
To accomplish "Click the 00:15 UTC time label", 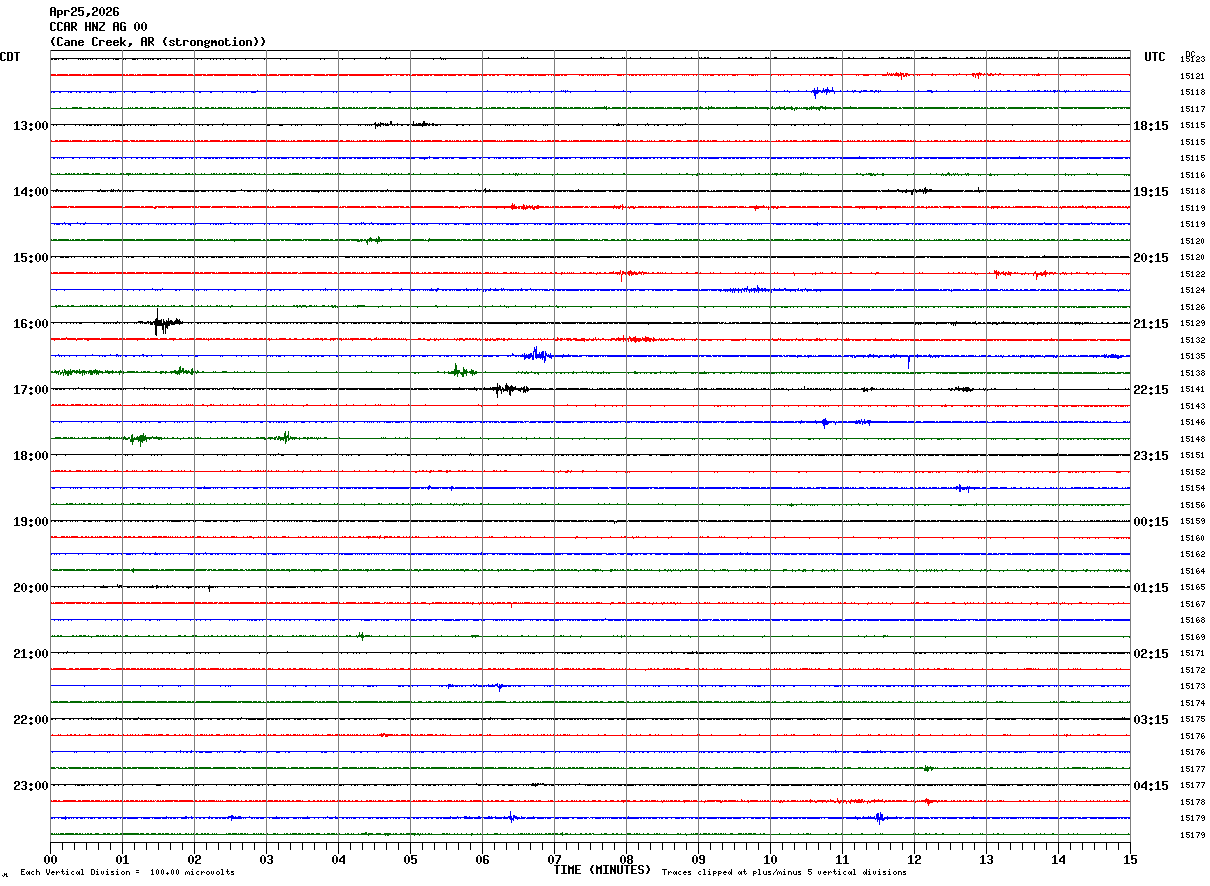I will 1151,522.
